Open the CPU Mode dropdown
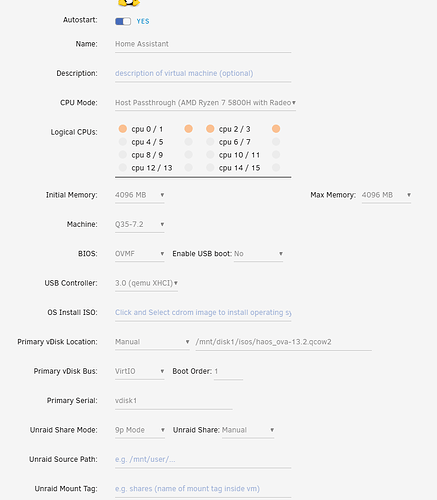The height and width of the screenshot is (500, 437). pos(205,103)
